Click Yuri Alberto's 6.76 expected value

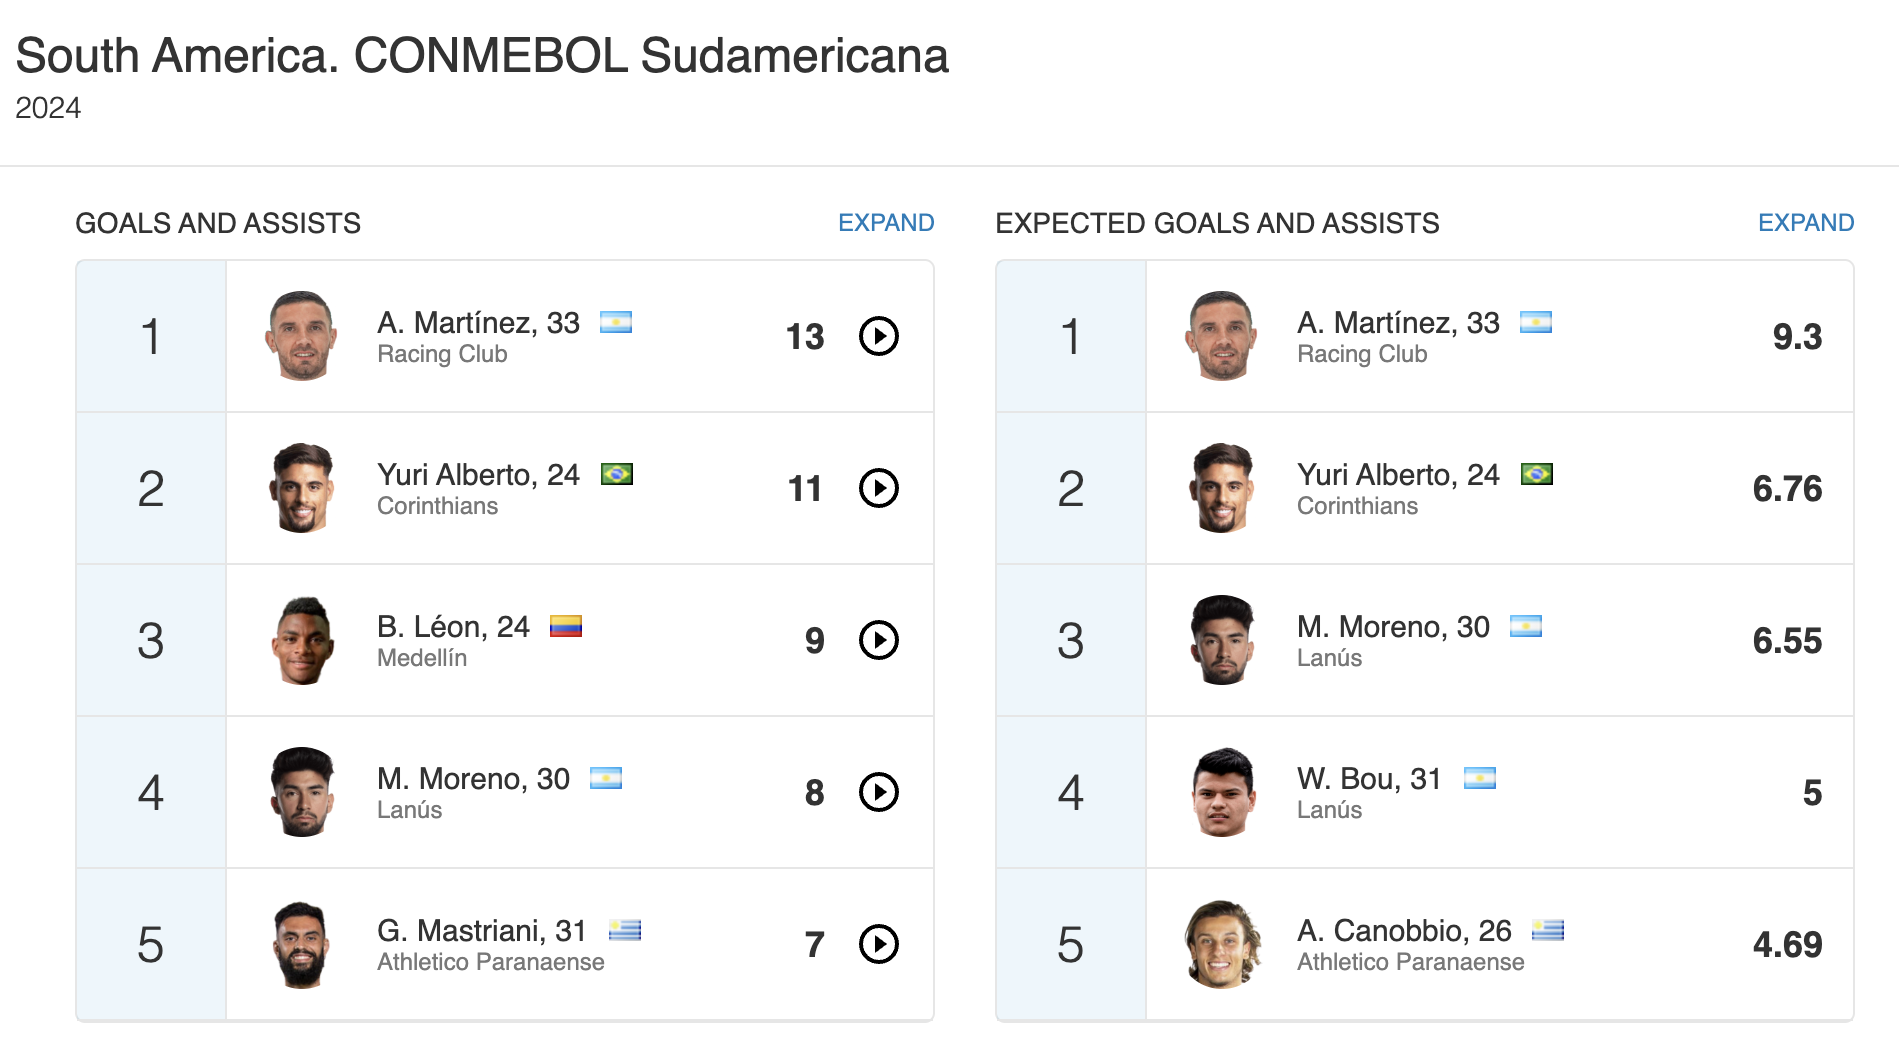[1786, 489]
